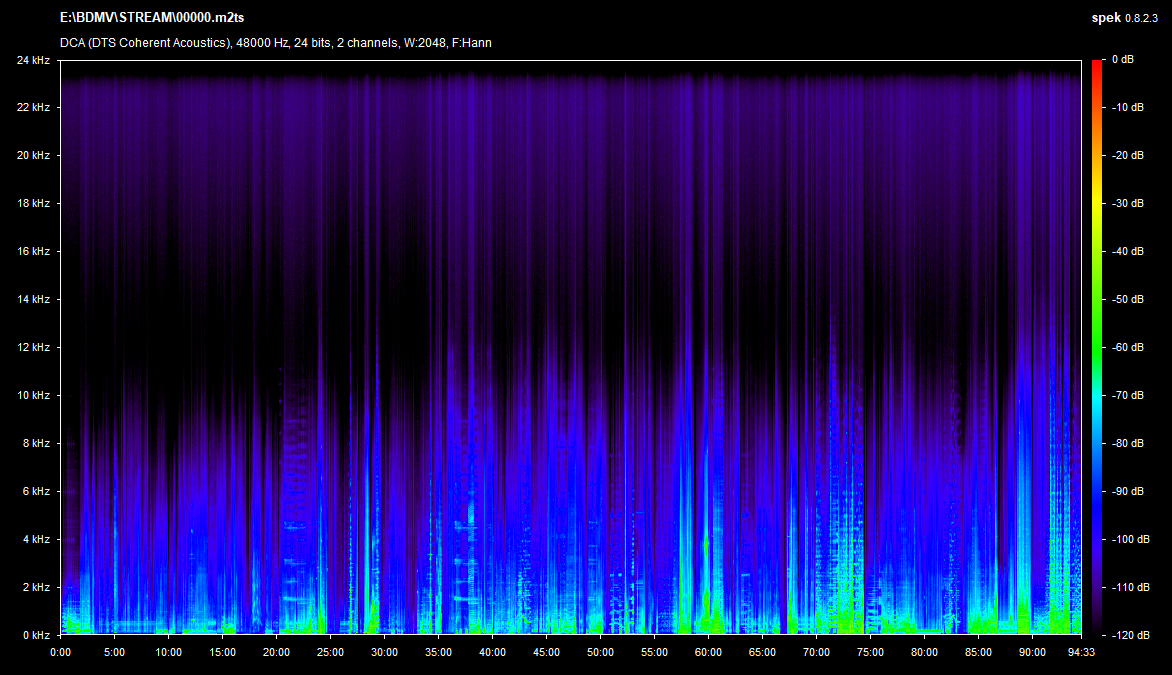Click the DCA codec information line
This screenshot has width=1172, height=675.
click(275, 42)
